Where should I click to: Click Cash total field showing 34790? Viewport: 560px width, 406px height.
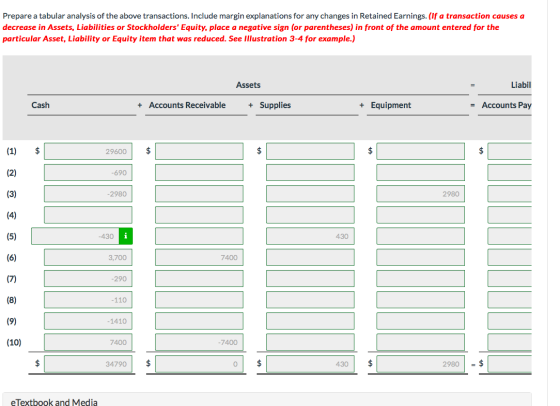pyautogui.click(x=88, y=364)
